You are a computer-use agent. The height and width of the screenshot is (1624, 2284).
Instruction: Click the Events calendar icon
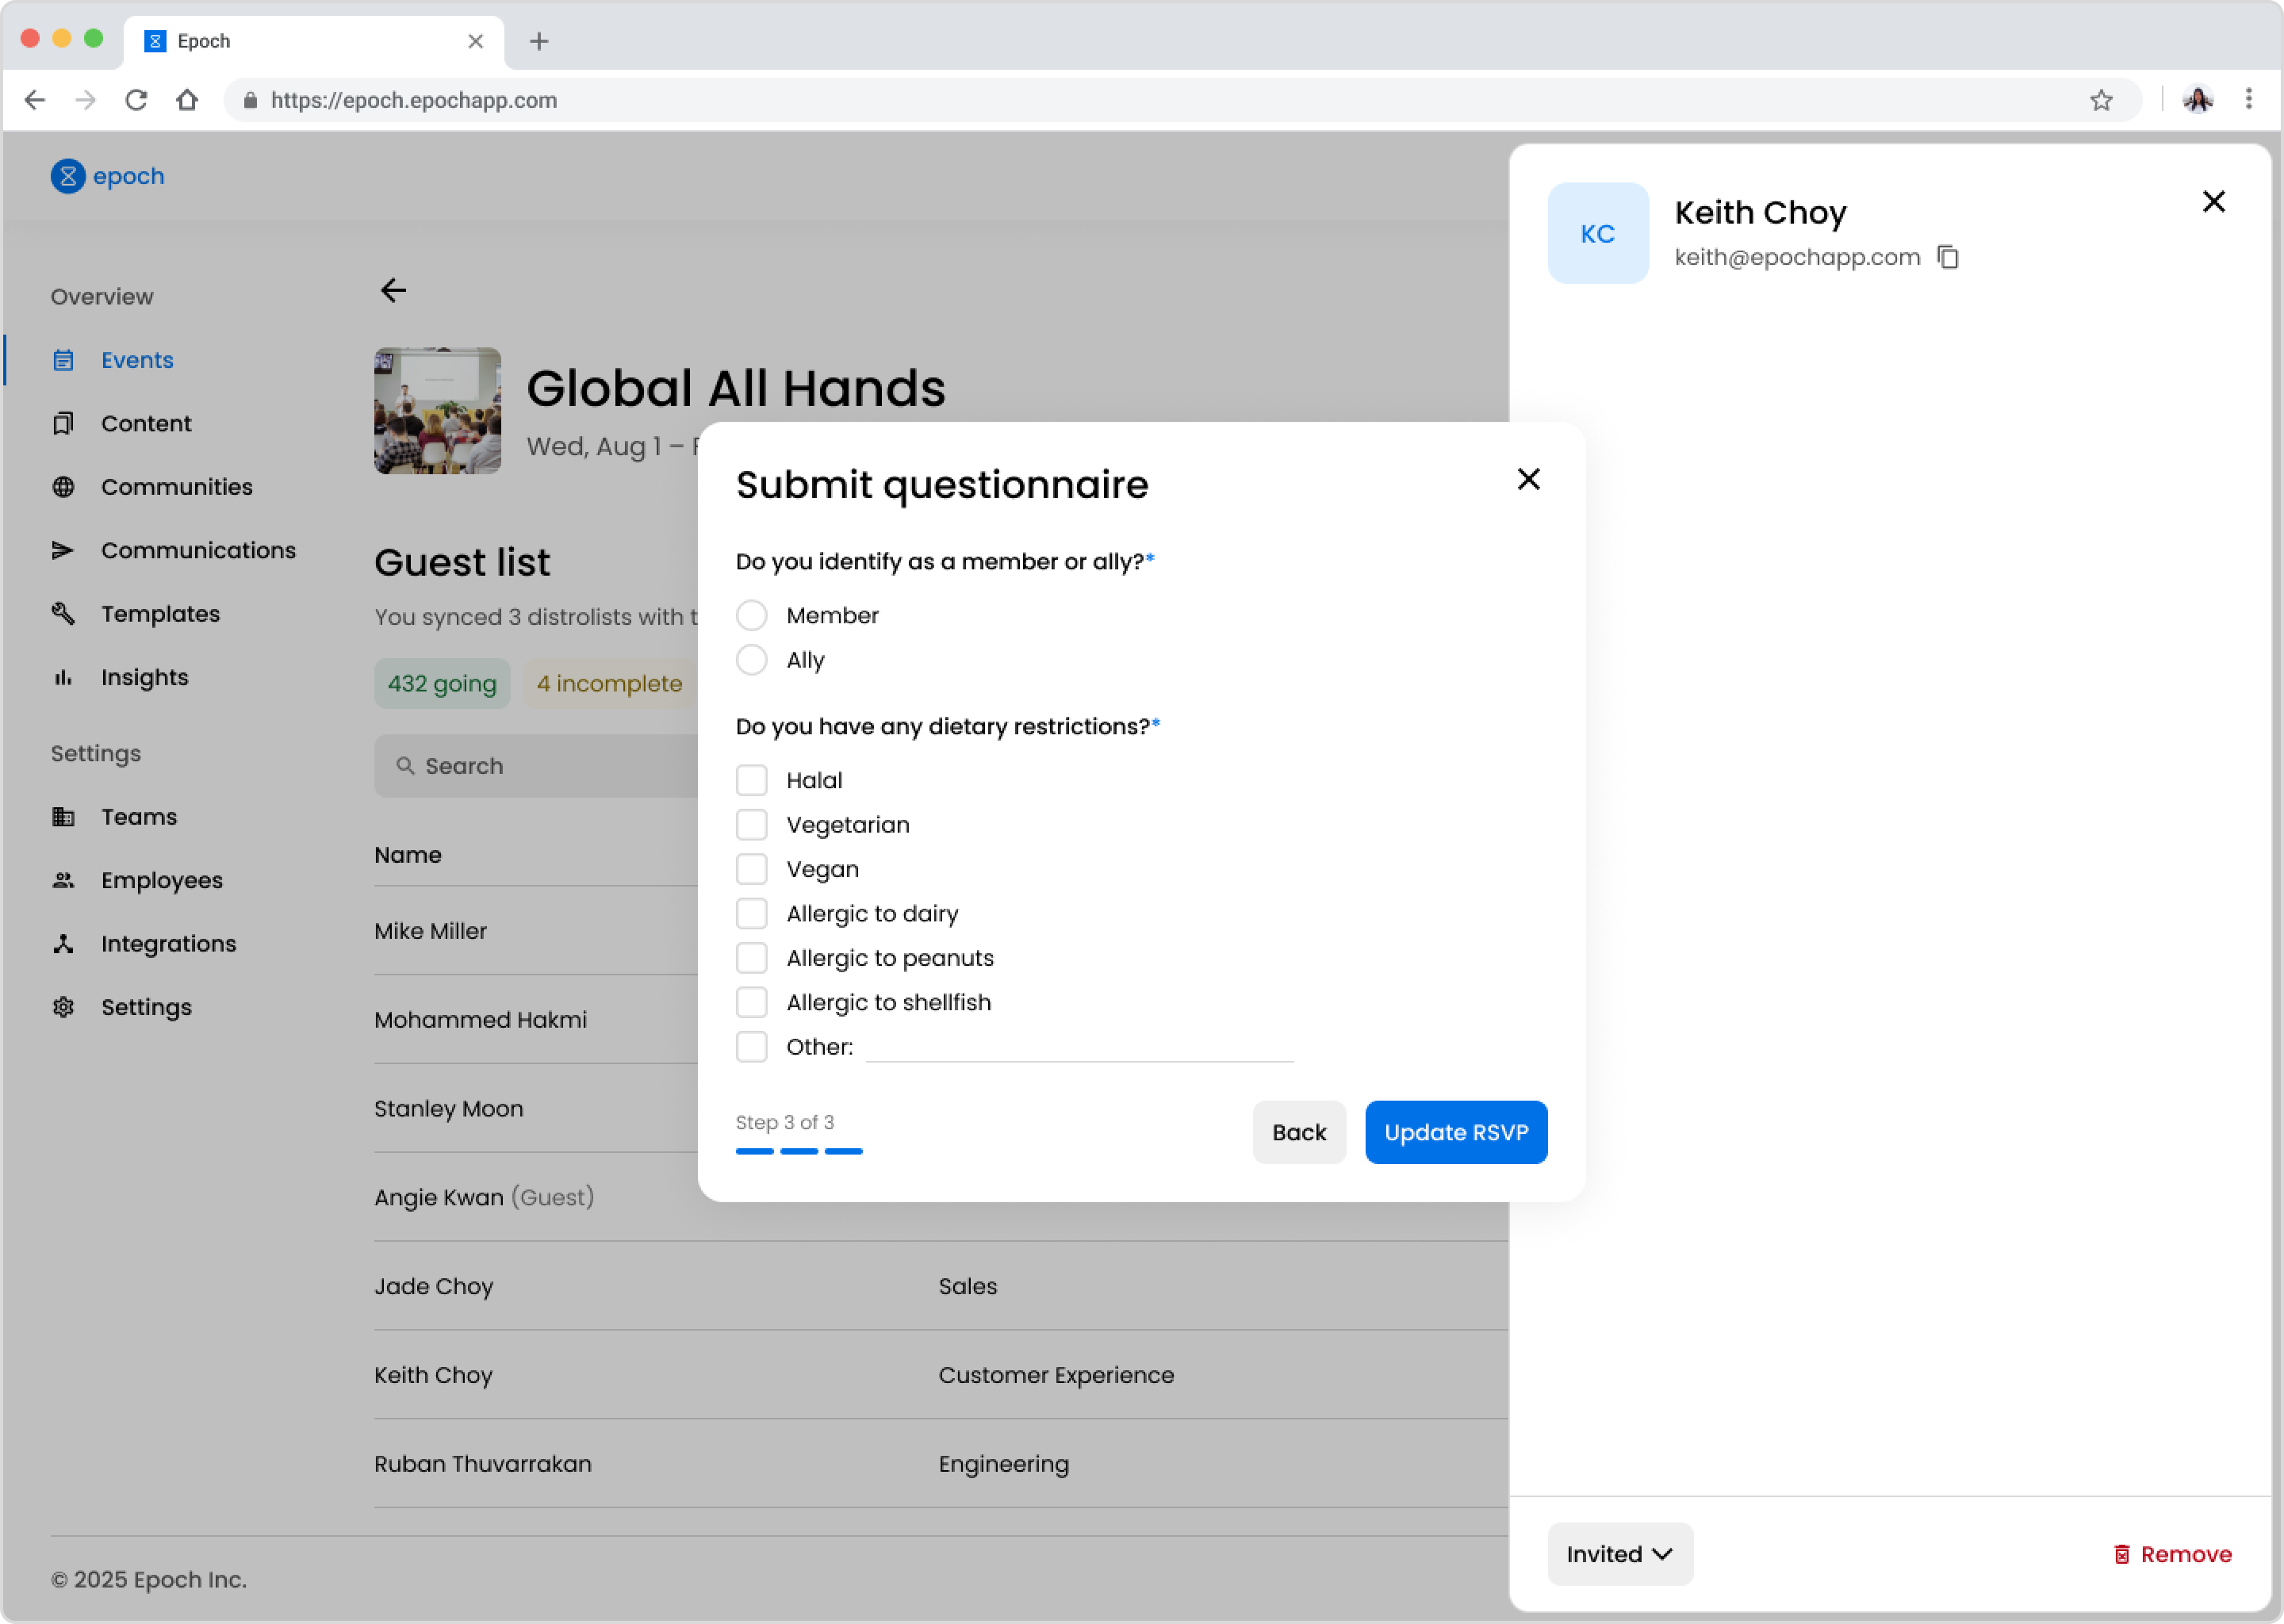pyautogui.click(x=63, y=360)
